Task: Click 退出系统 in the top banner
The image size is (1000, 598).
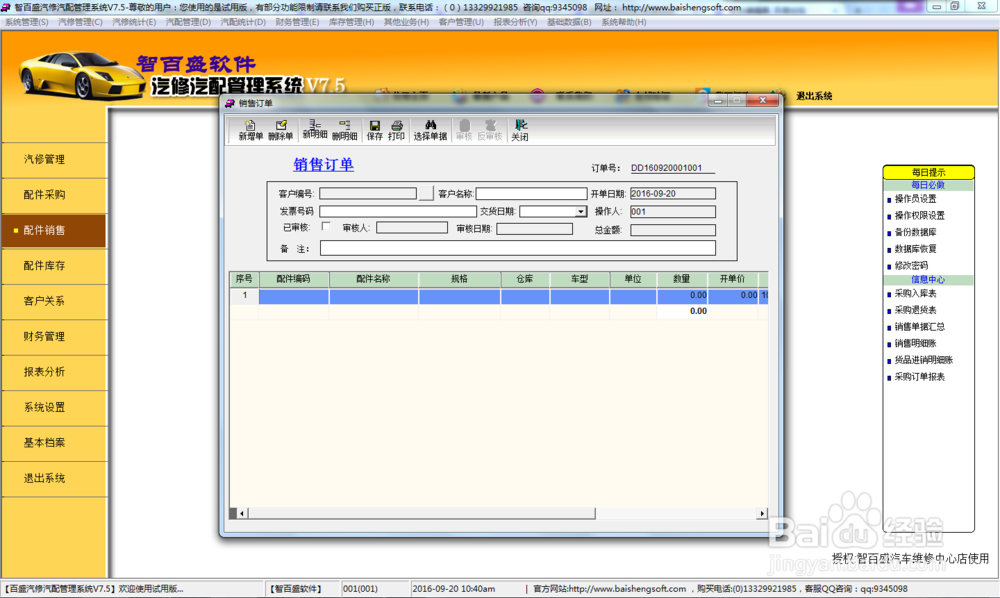Action: (x=814, y=96)
